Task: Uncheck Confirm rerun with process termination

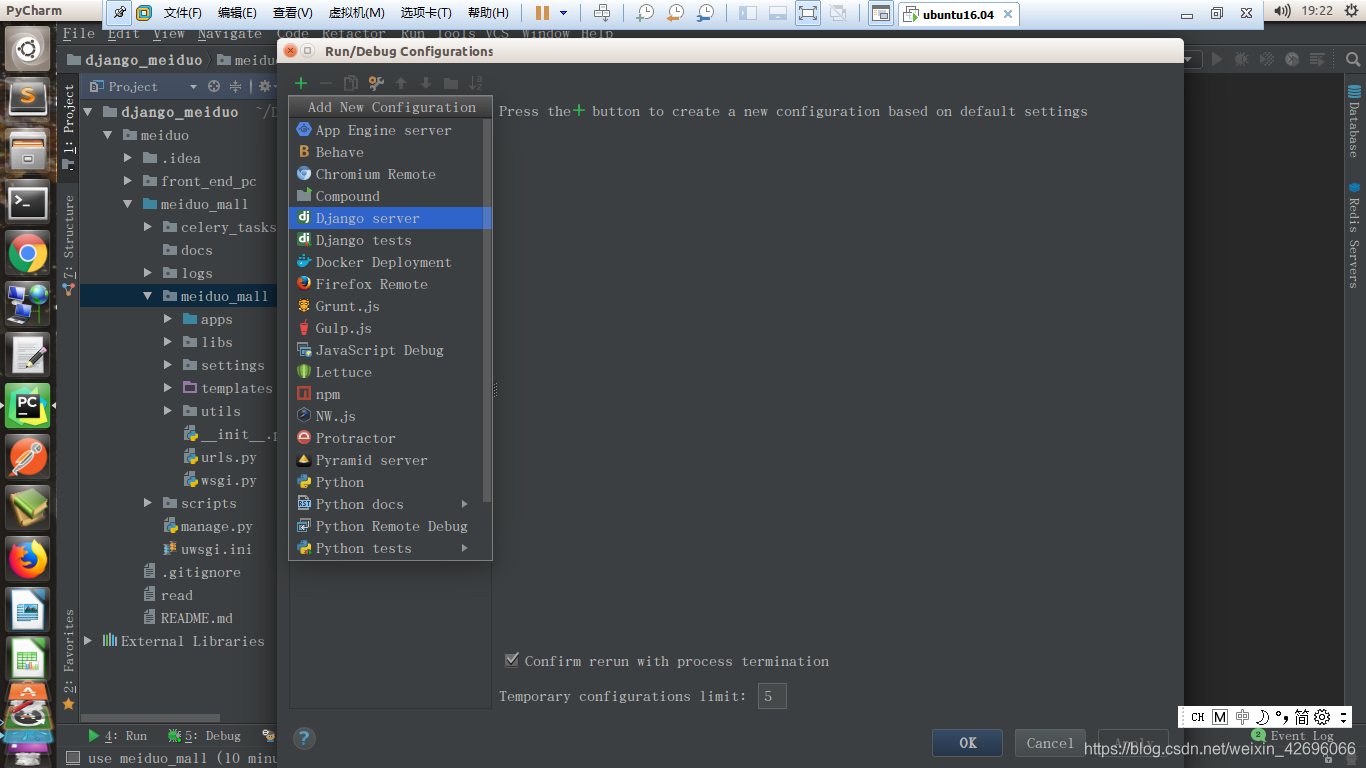Action: click(x=511, y=659)
